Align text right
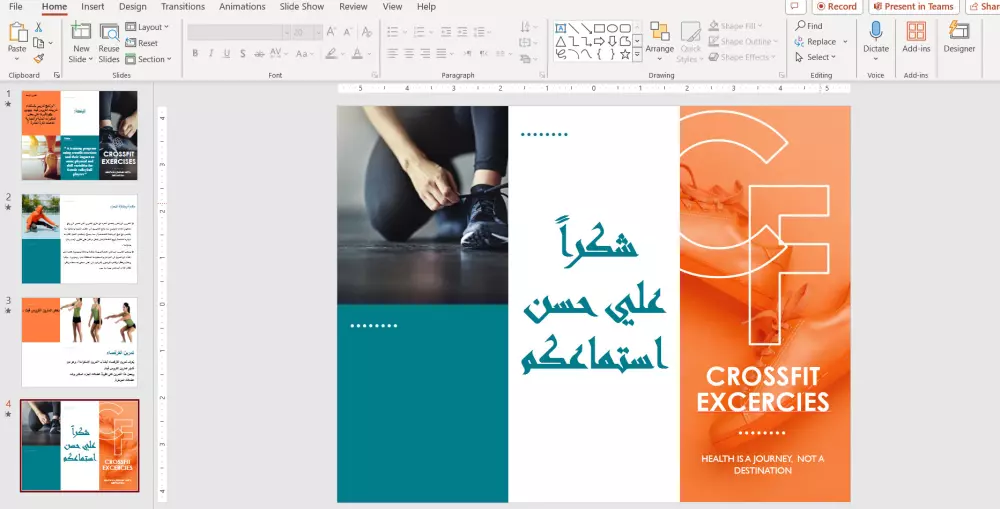Image resolution: width=1000 pixels, height=509 pixels. pos(425,54)
